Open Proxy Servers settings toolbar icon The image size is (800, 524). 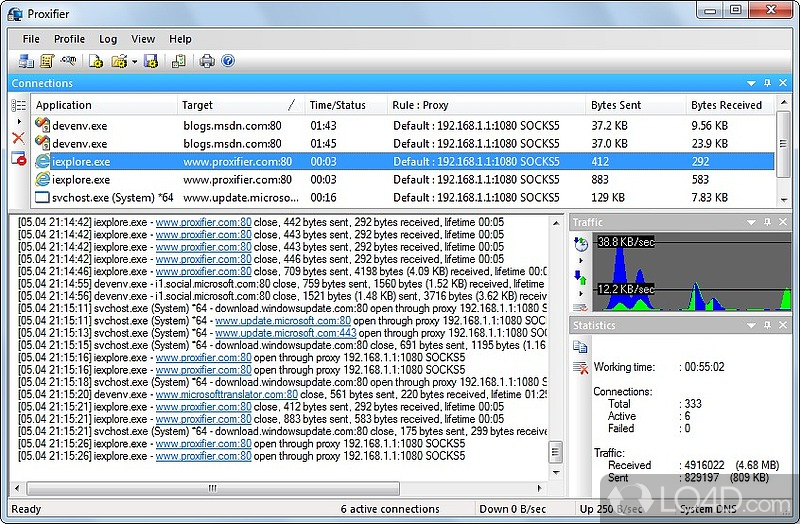24,61
